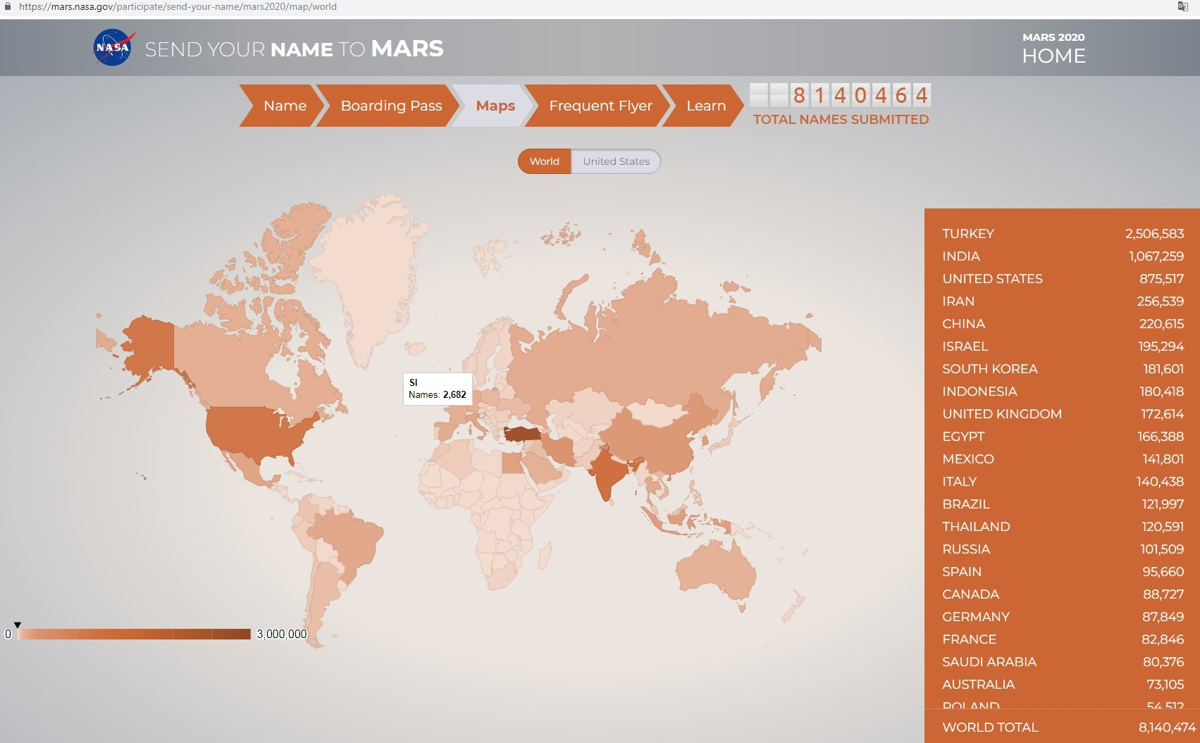This screenshot has height=743, width=1200.
Task: Go to the Boarding Pass tab
Action: pyautogui.click(x=390, y=106)
